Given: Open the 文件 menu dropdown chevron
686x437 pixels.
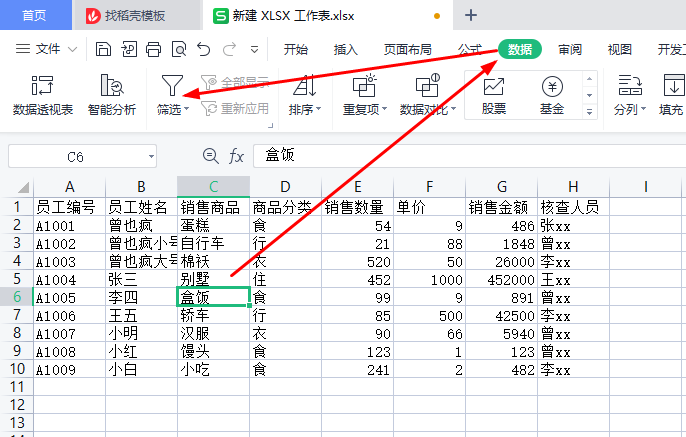Looking at the screenshot, I should tap(73, 49).
